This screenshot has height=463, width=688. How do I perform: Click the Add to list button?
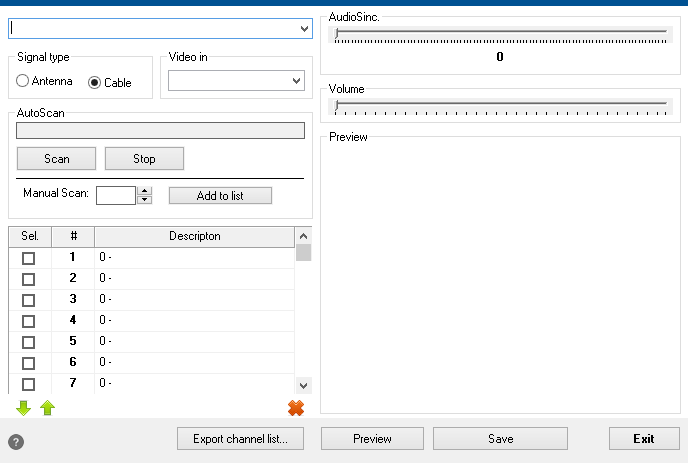point(220,195)
